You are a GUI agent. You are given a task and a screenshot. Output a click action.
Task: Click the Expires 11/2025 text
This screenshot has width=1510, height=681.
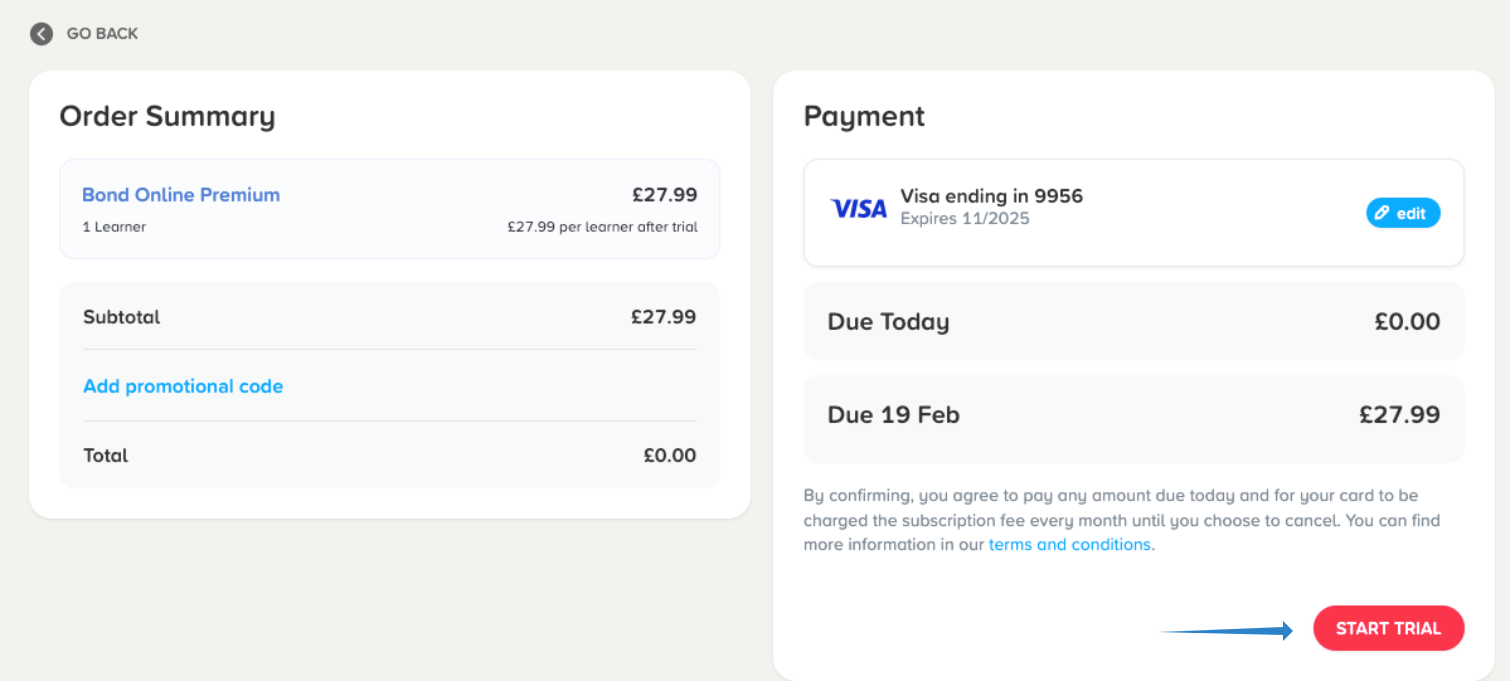964,218
